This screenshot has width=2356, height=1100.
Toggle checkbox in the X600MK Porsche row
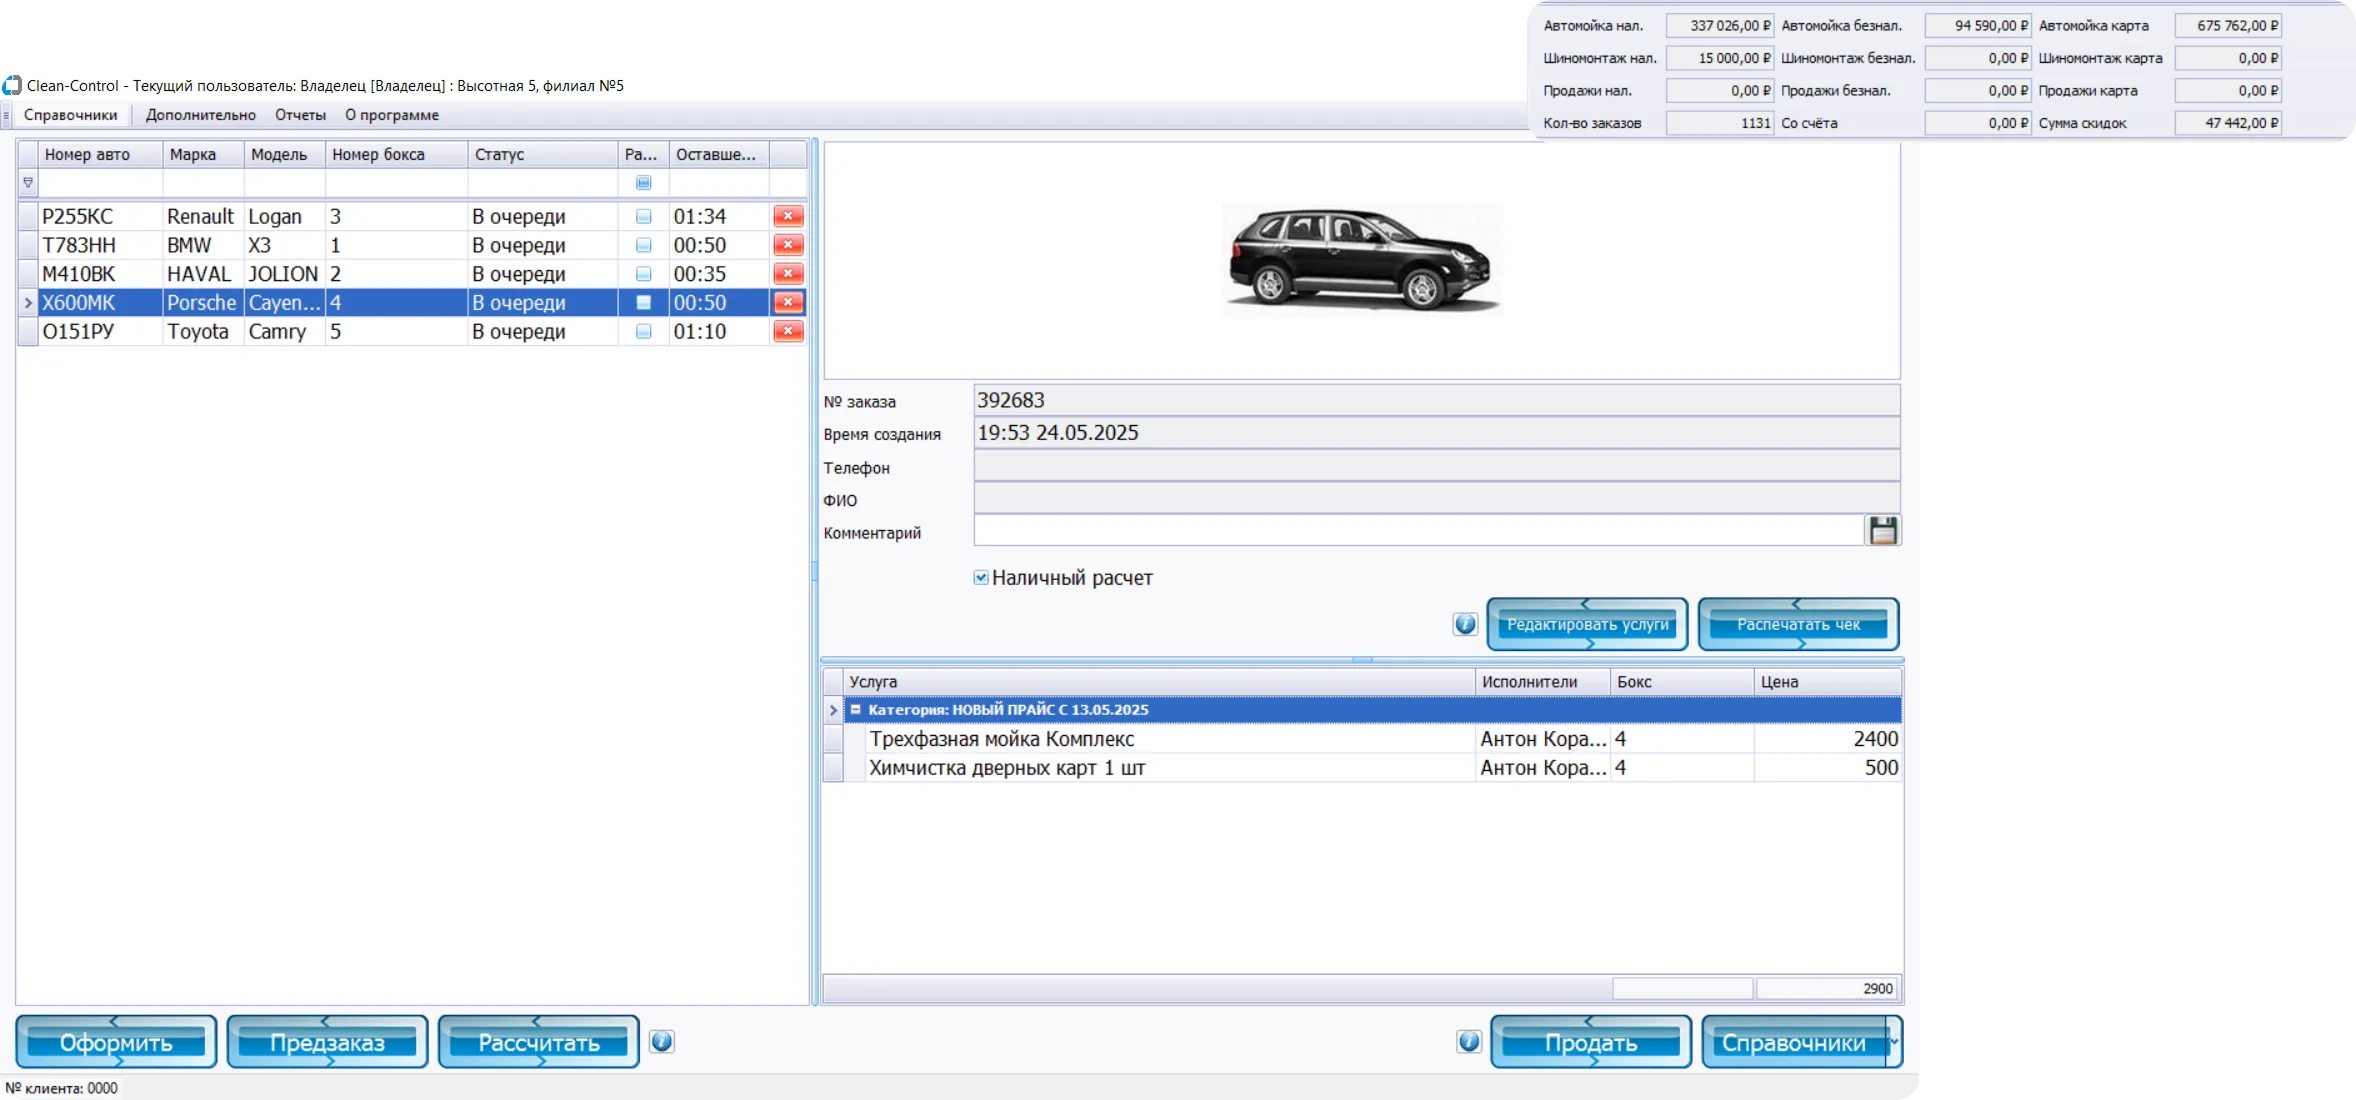pyautogui.click(x=643, y=302)
